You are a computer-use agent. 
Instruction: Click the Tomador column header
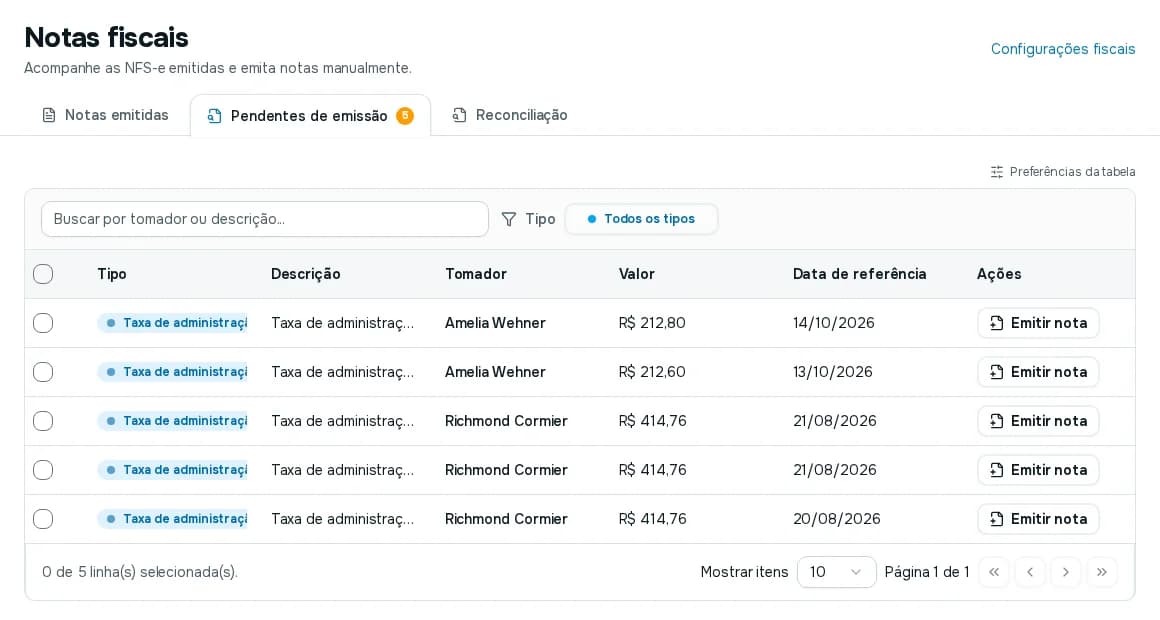[476, 274]
